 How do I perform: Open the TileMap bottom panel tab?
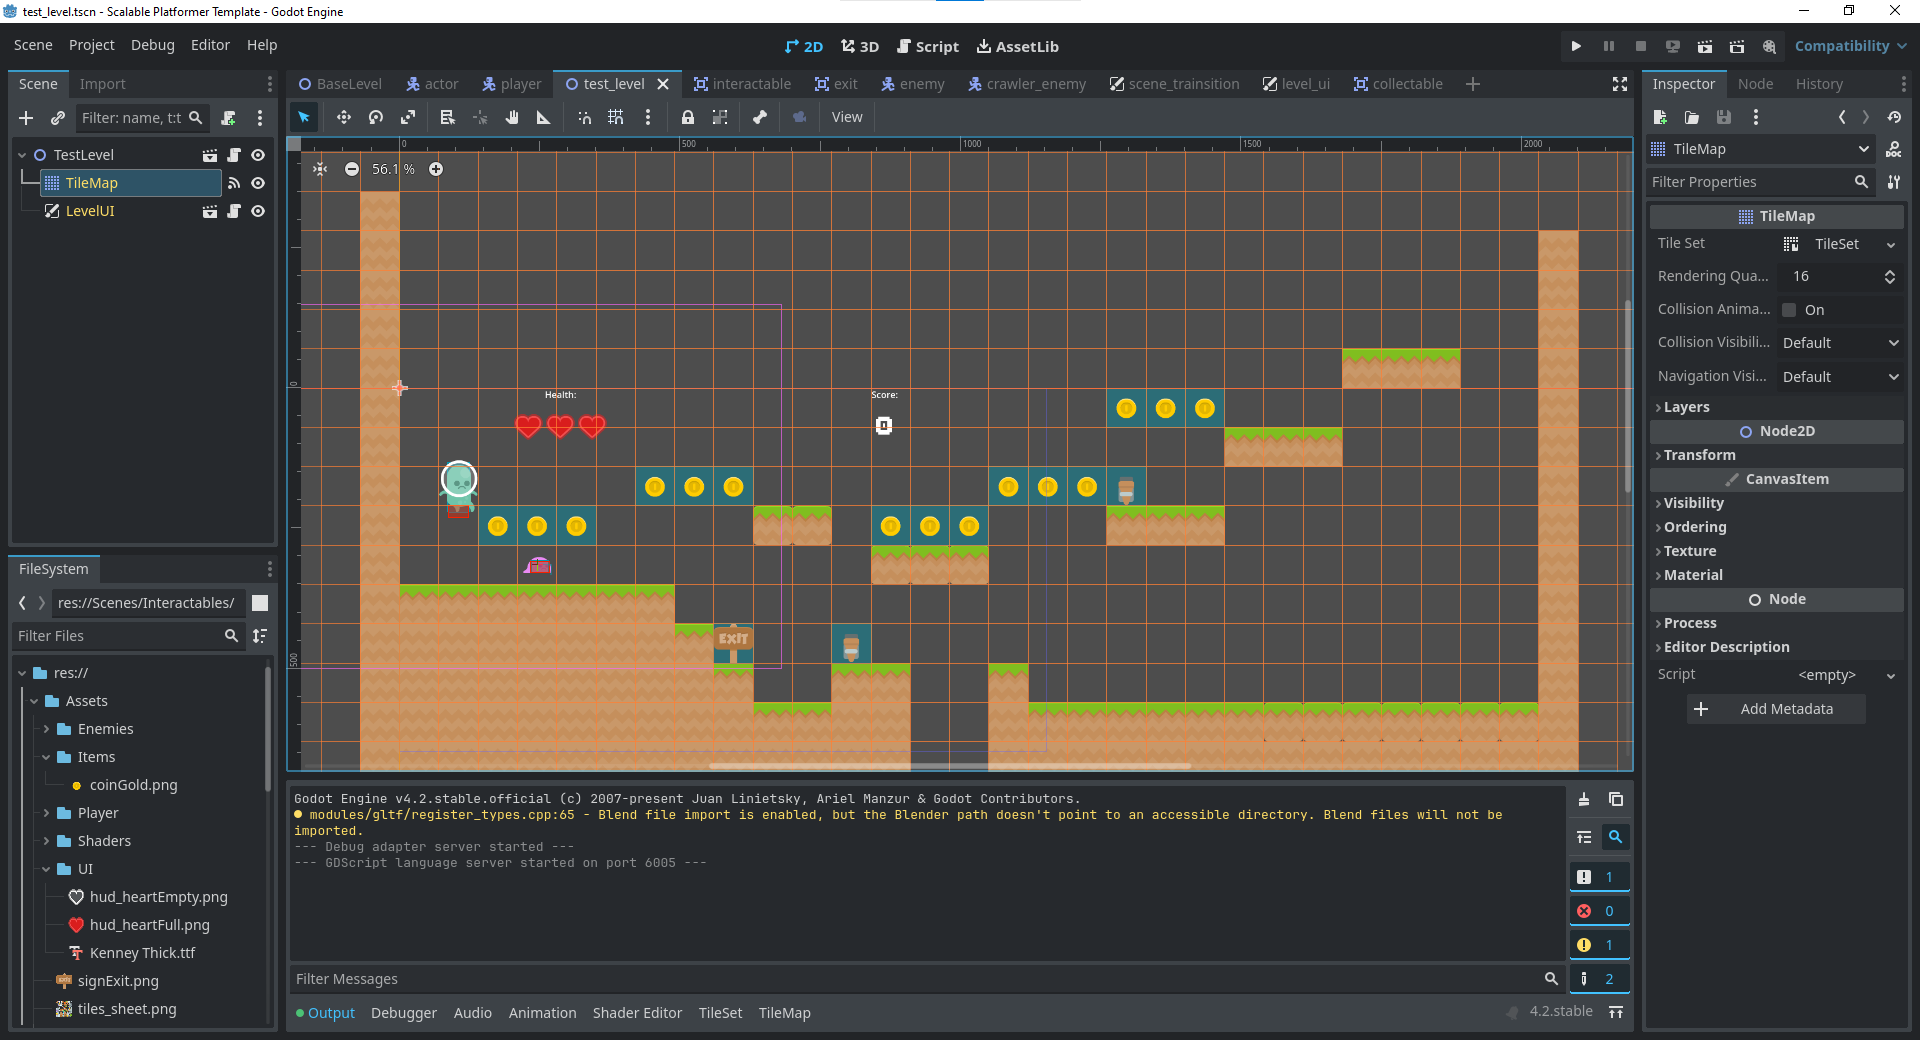point(785,1013)
